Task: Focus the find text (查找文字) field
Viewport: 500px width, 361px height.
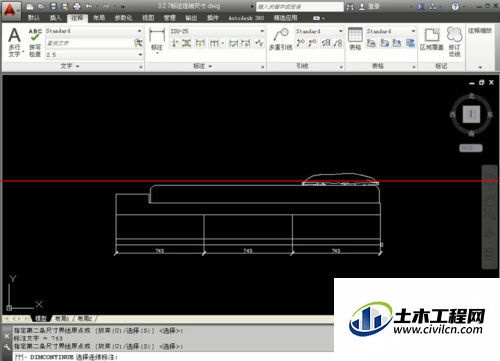Action: click(x=90, y=43)
